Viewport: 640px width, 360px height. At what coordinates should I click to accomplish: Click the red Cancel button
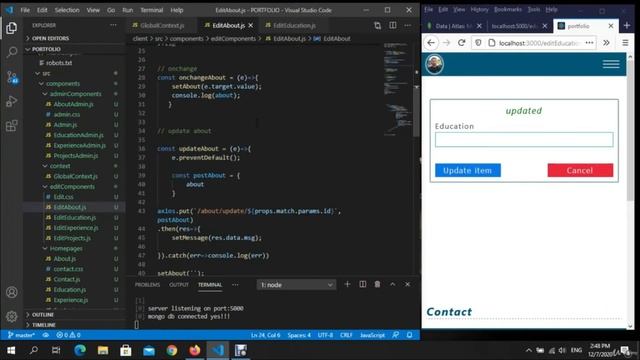coord(580,170)
